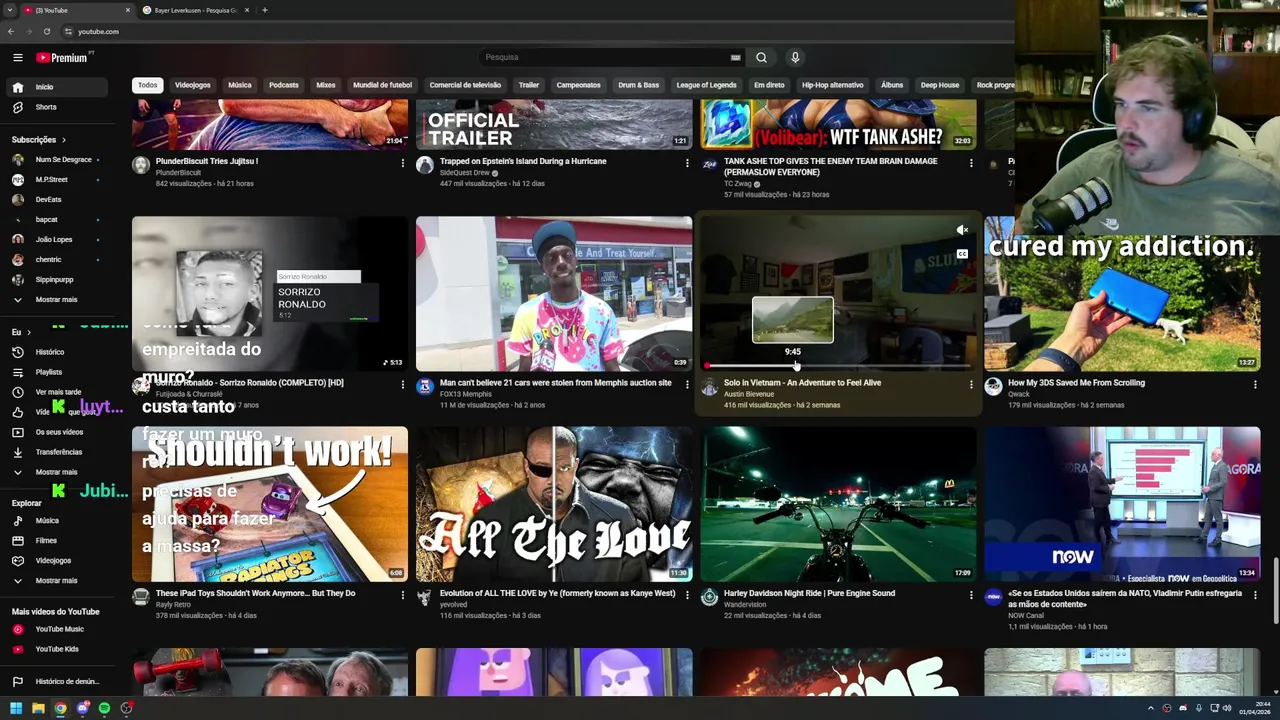1280x720 pixels.
Task: Open more options for 3DS scrolling video
Action: pyautogui.click(x=1255, y=384)
